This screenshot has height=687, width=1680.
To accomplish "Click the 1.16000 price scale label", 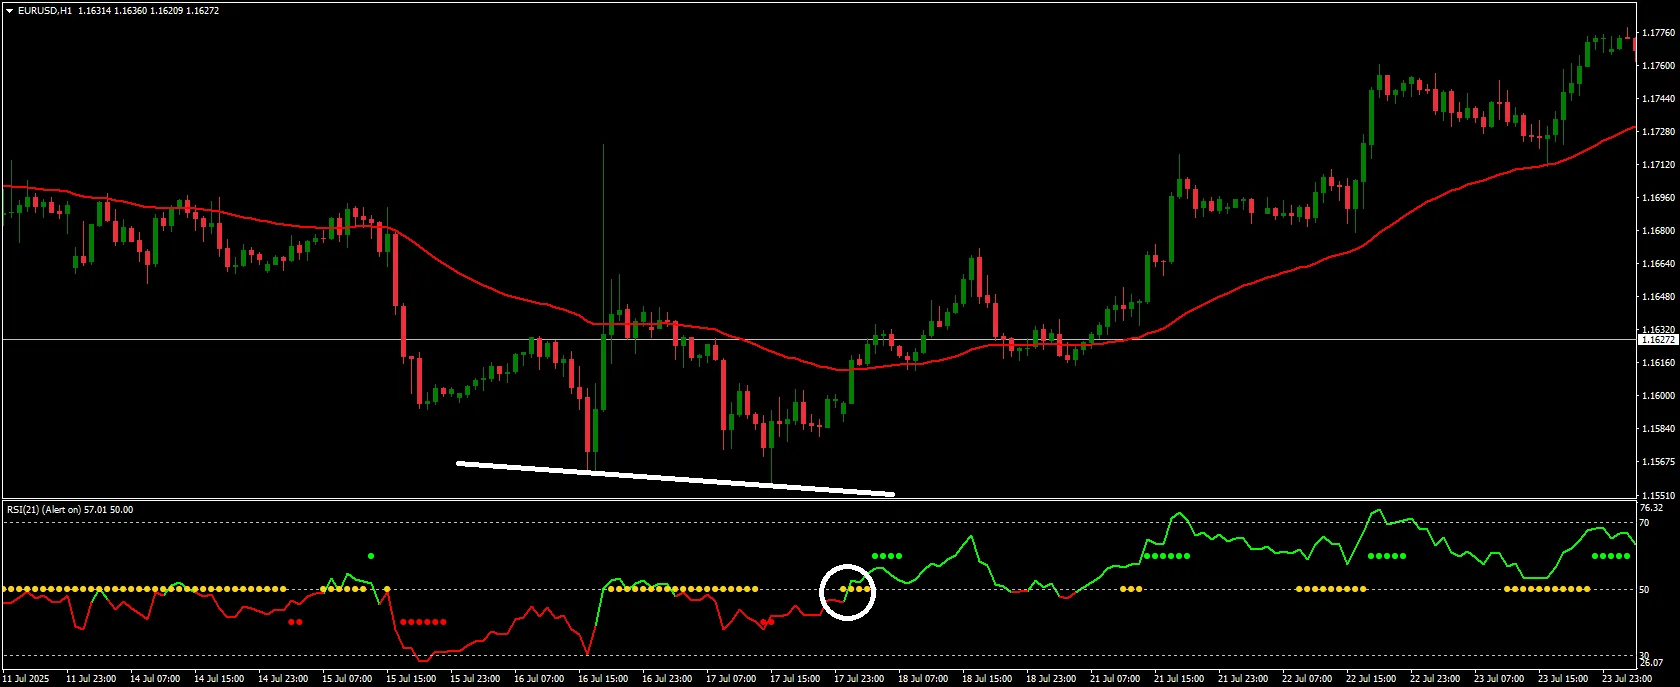I will coord(1658,396).
